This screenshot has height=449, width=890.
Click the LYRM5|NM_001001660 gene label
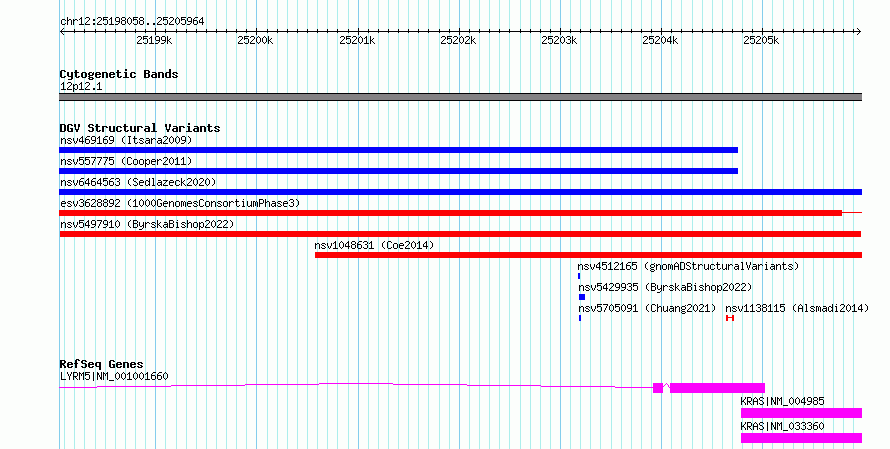coord(114,376)
